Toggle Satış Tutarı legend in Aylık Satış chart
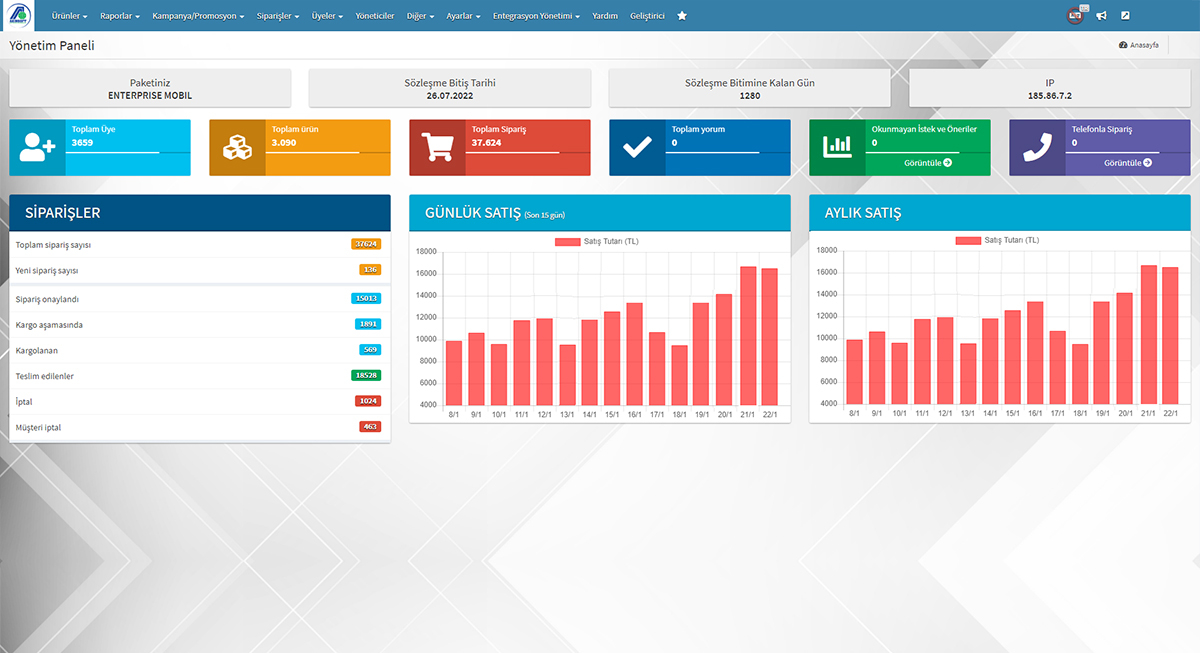 coord(998,240)
